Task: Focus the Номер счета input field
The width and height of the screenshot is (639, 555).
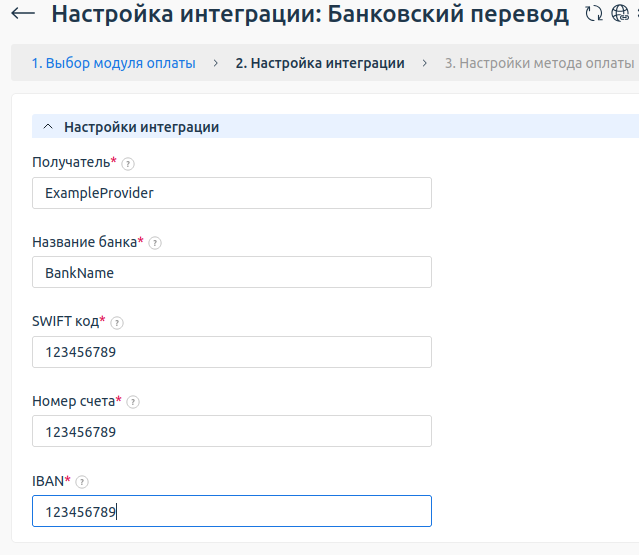Action: [x=232, y=431]
